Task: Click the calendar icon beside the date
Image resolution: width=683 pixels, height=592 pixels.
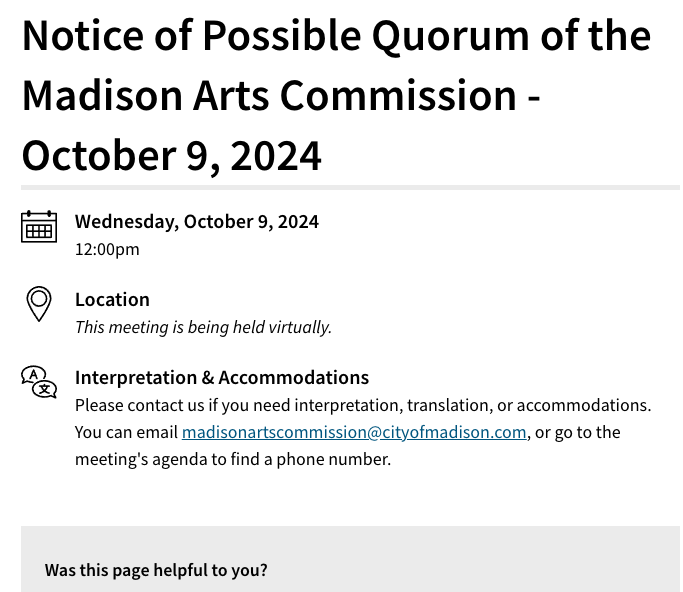Action: 39,227
